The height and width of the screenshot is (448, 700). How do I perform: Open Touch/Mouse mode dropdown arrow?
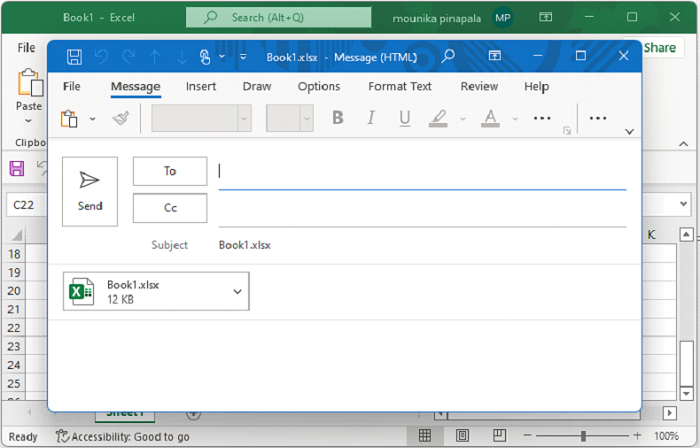[x=222, y=57]
